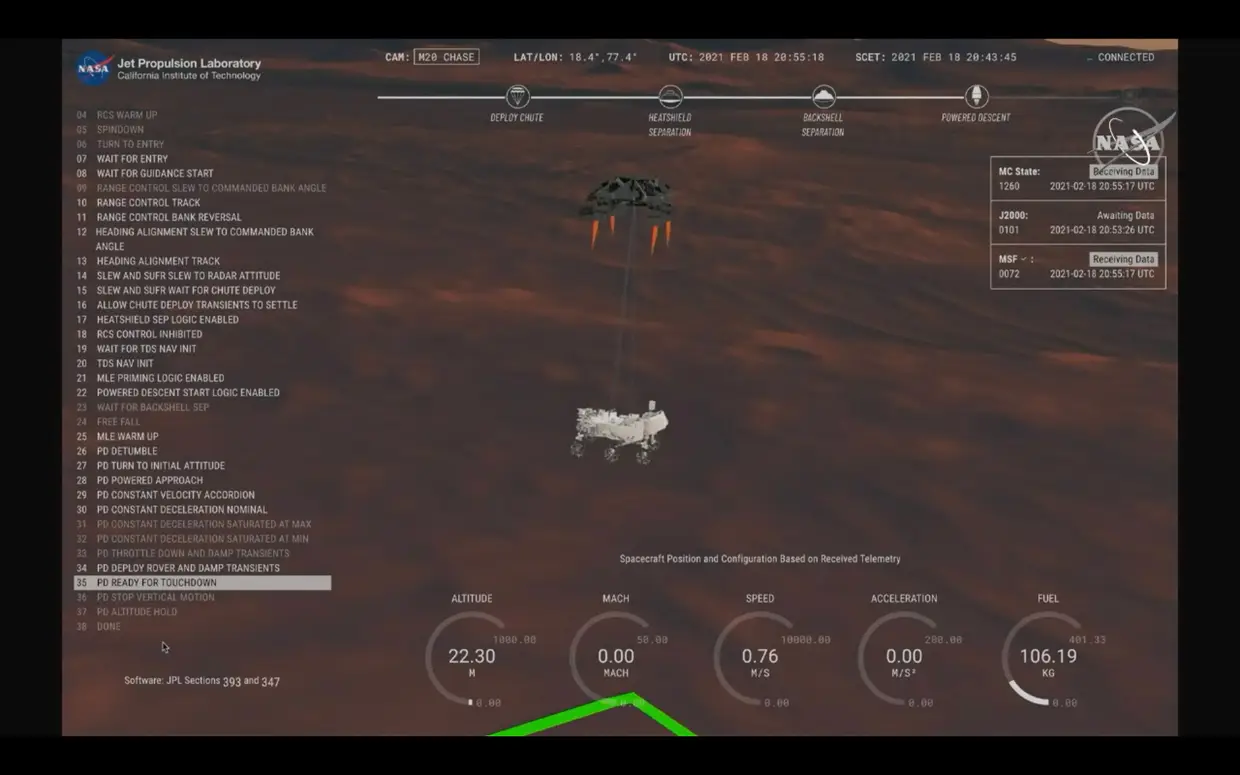Select step 18 RCS CONTROL INHIBITED

pos(139,334)
